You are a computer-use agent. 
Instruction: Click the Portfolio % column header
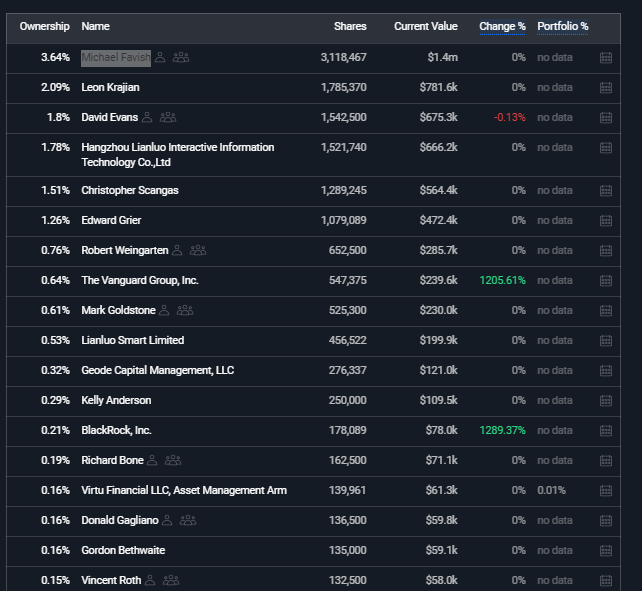click(563, 27)
